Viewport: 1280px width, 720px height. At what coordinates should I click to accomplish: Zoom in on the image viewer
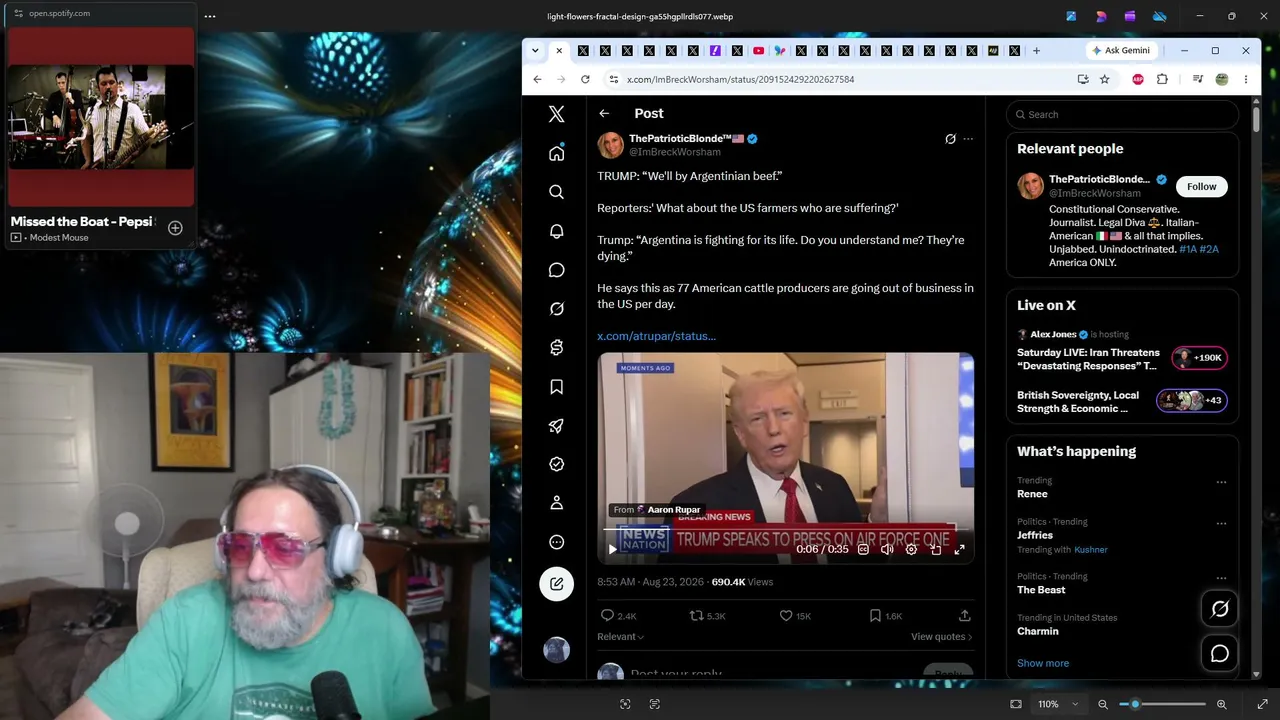point(1221,704)
